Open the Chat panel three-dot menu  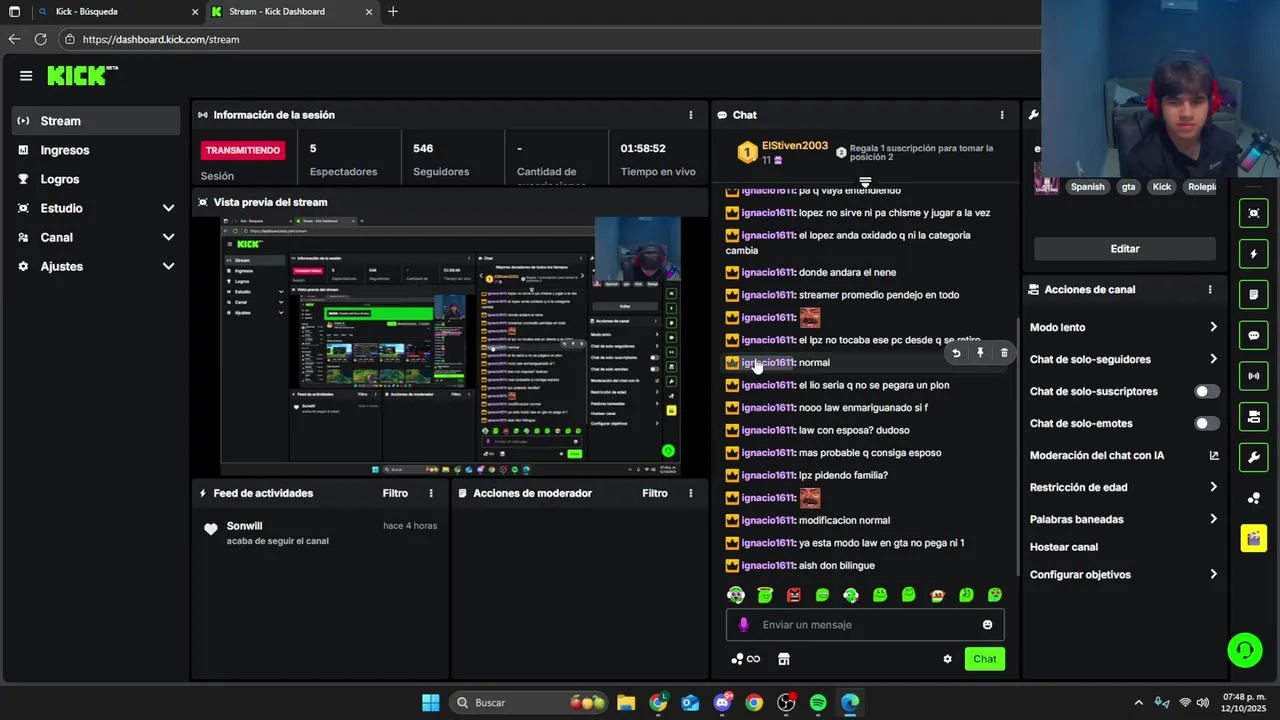tap(1001, 115)
